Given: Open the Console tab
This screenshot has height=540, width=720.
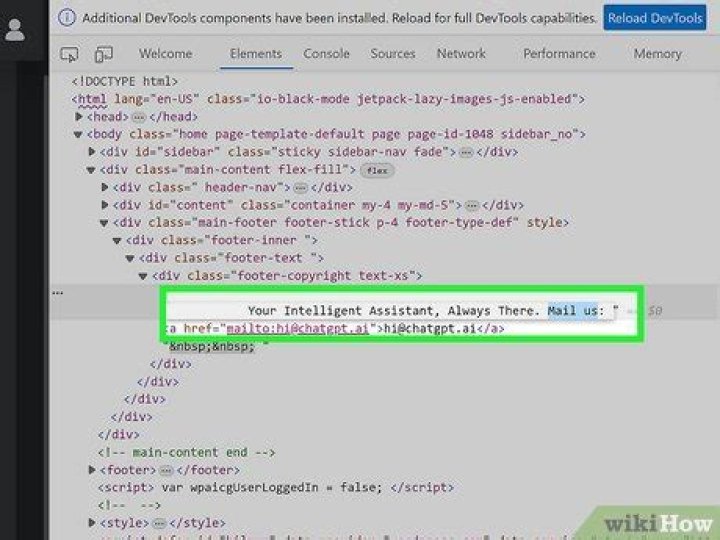Looking at the screenshot, I should pyautogui.click(x=326, y=54).
